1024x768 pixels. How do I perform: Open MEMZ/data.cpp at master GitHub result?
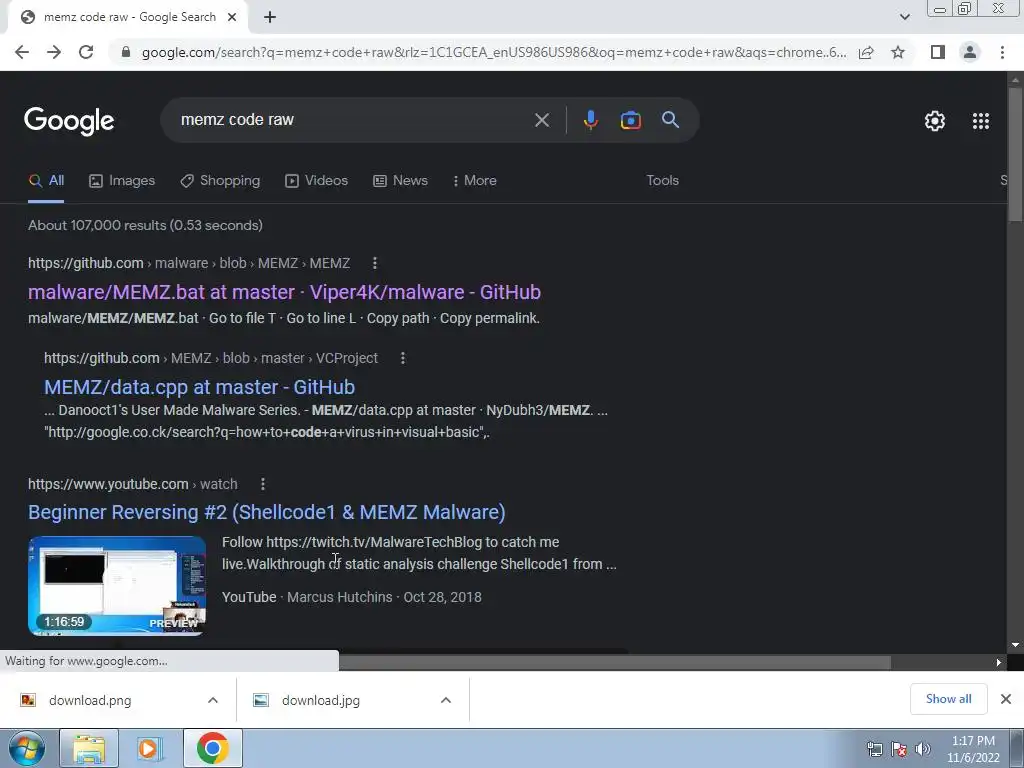pyautogui.click(x=199, y=387)
